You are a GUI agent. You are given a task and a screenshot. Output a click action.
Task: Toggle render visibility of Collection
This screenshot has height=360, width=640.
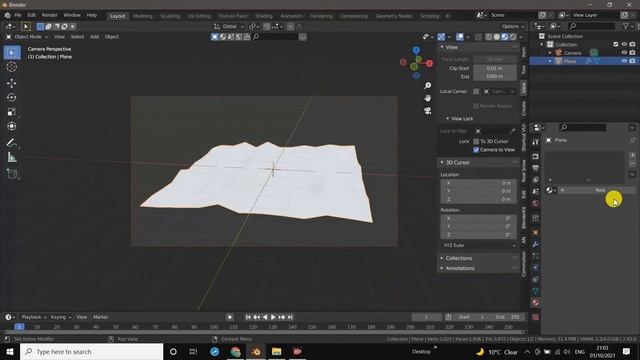tap(632, 44)
